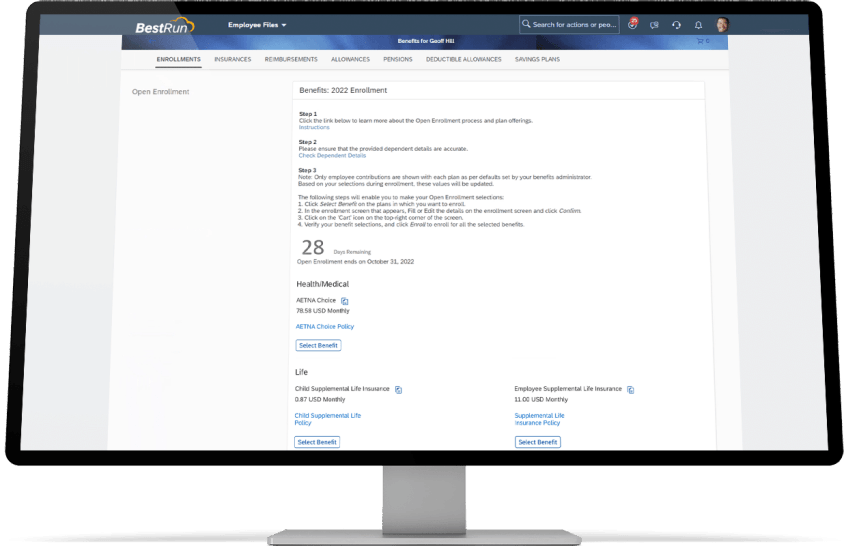844x546 pixels.
Task: Switch to the Insurances tab
Action: coord(233,59)
